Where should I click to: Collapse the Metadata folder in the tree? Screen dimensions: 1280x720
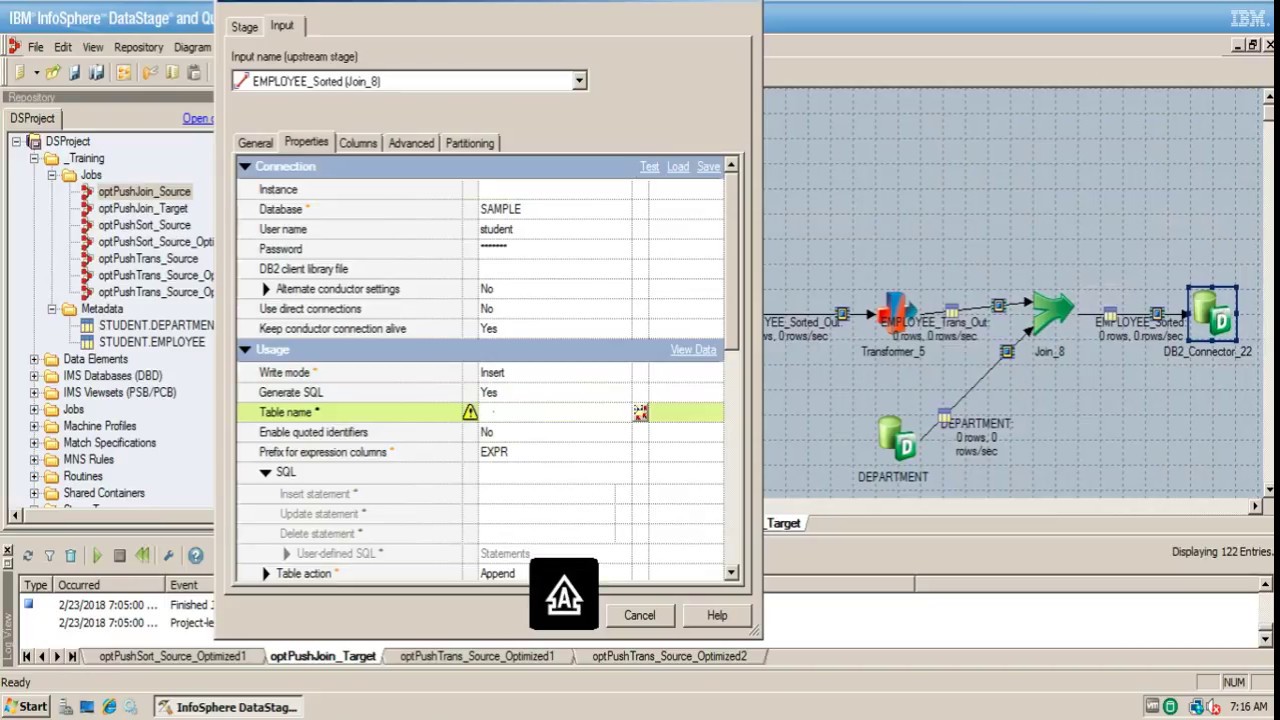click(x=52, y=309)
